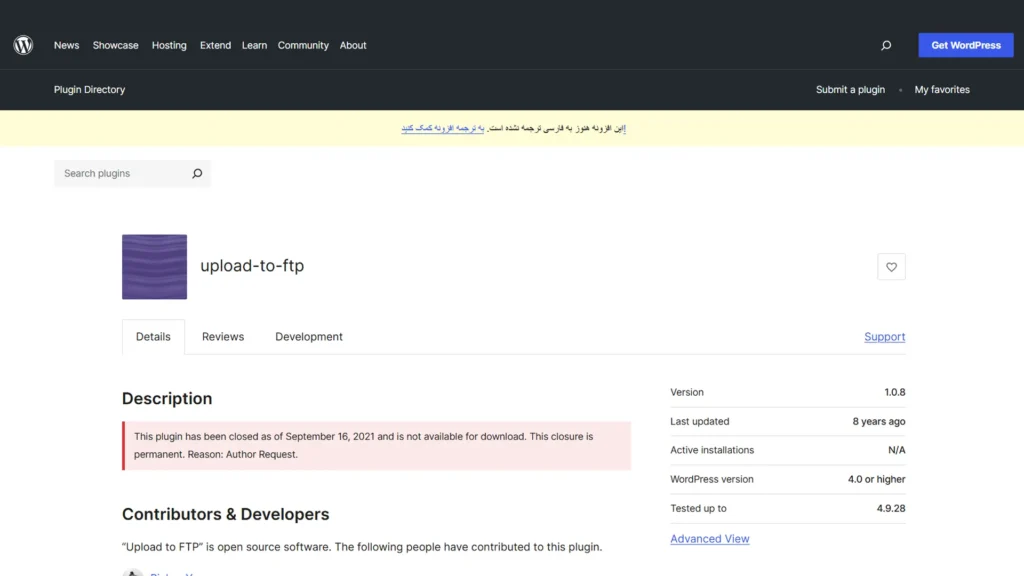Switch to the Development tab
This screenshot has width=1024, height=576.
[309, 337]
